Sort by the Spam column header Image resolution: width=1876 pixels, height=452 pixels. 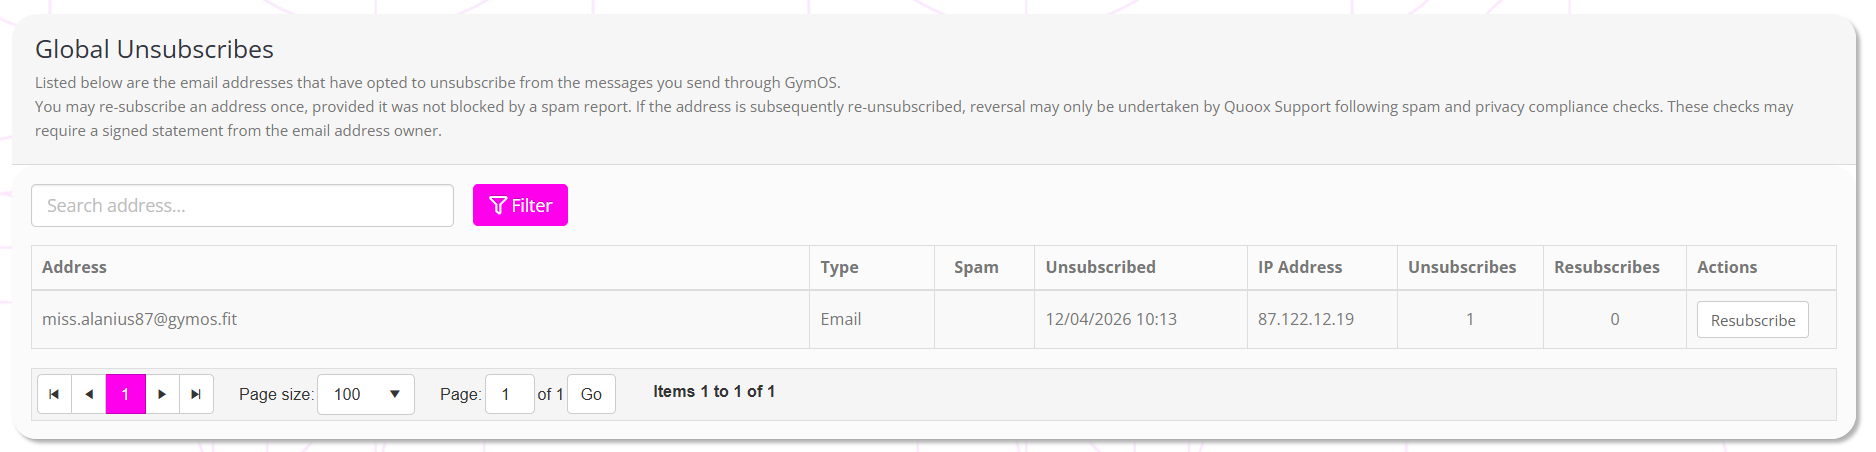tap(976, 267)
